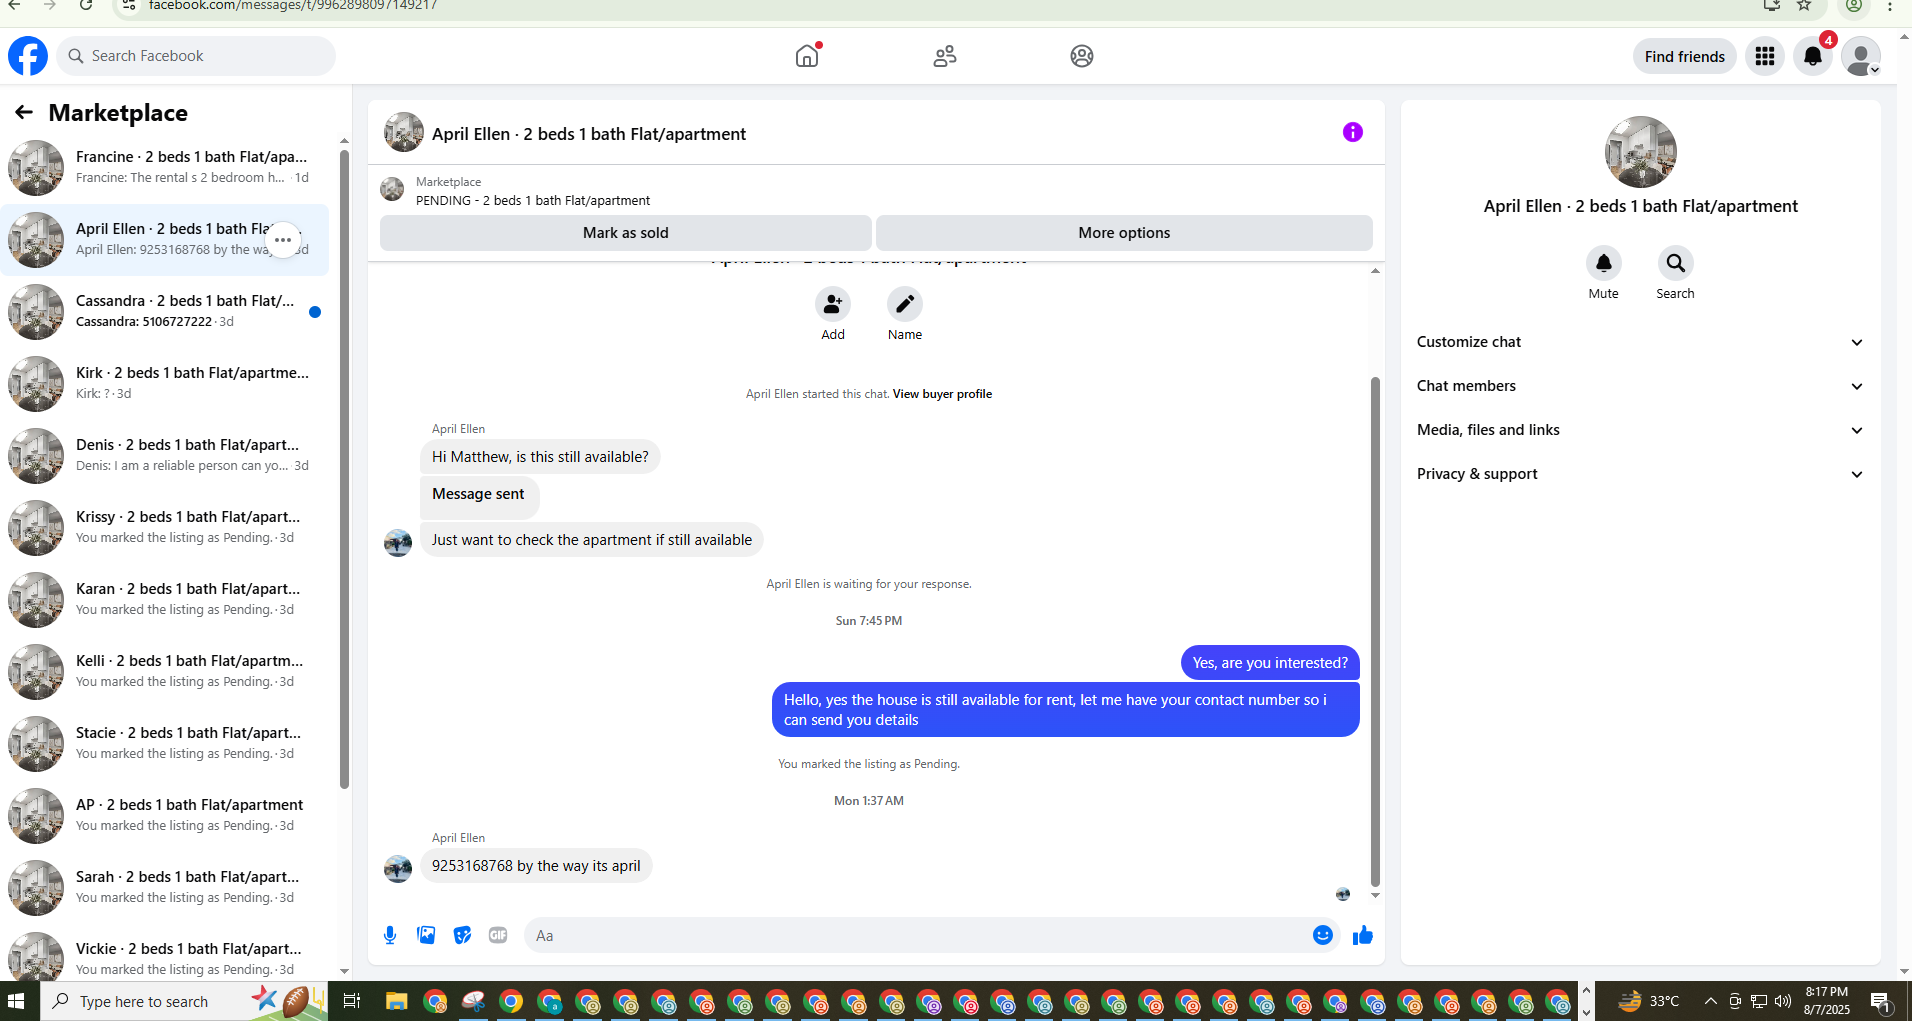Open Windows Start menu
This screenshot has width=1912, height=1021.
(x=16, y=1001)
